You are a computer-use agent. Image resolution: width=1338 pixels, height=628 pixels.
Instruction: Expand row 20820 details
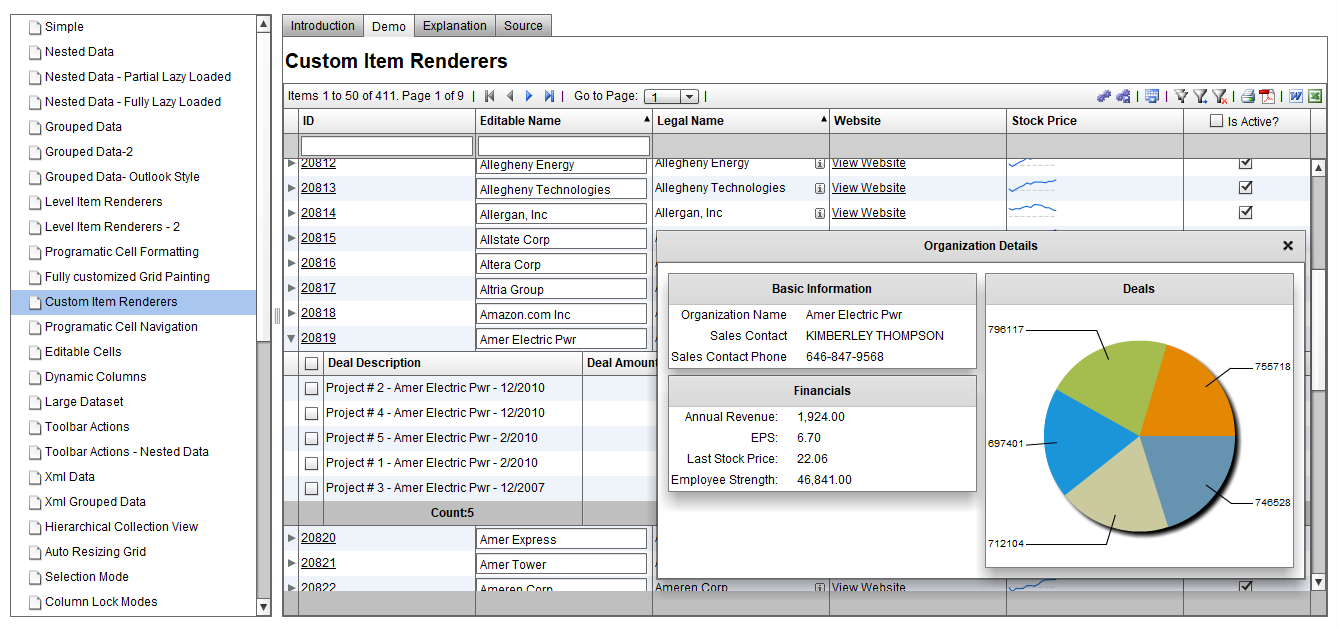(292, 538)
